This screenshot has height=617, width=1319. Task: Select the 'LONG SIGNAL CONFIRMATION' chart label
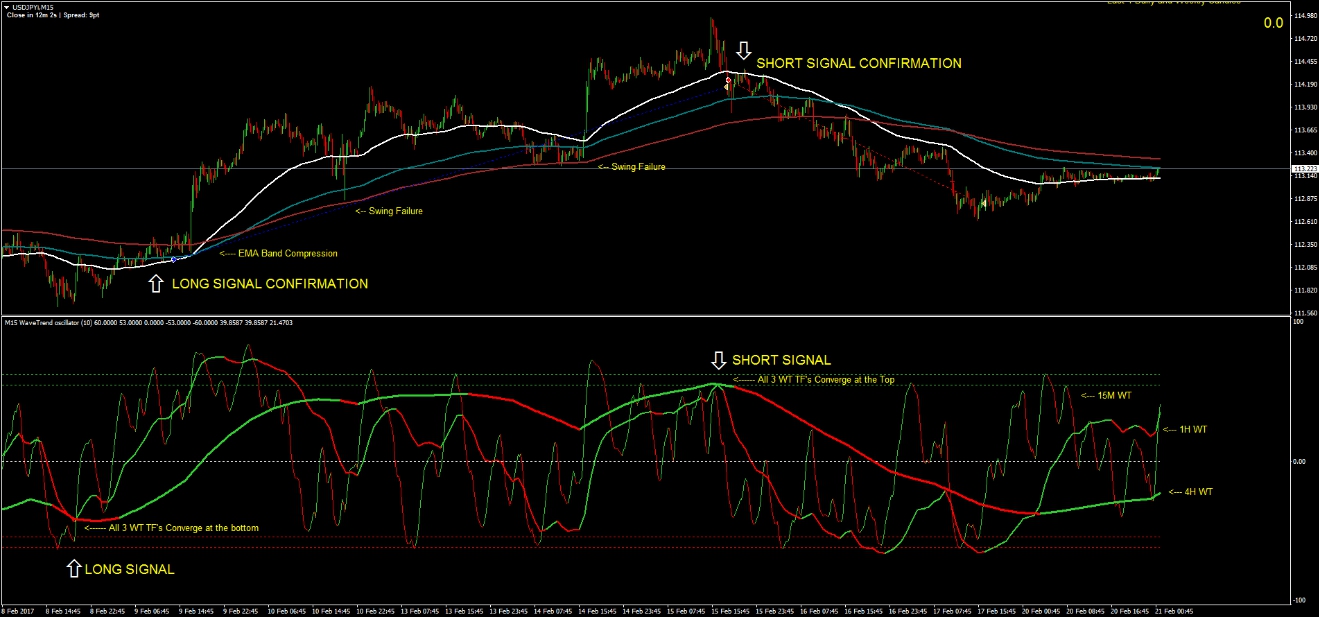point(270,284)
